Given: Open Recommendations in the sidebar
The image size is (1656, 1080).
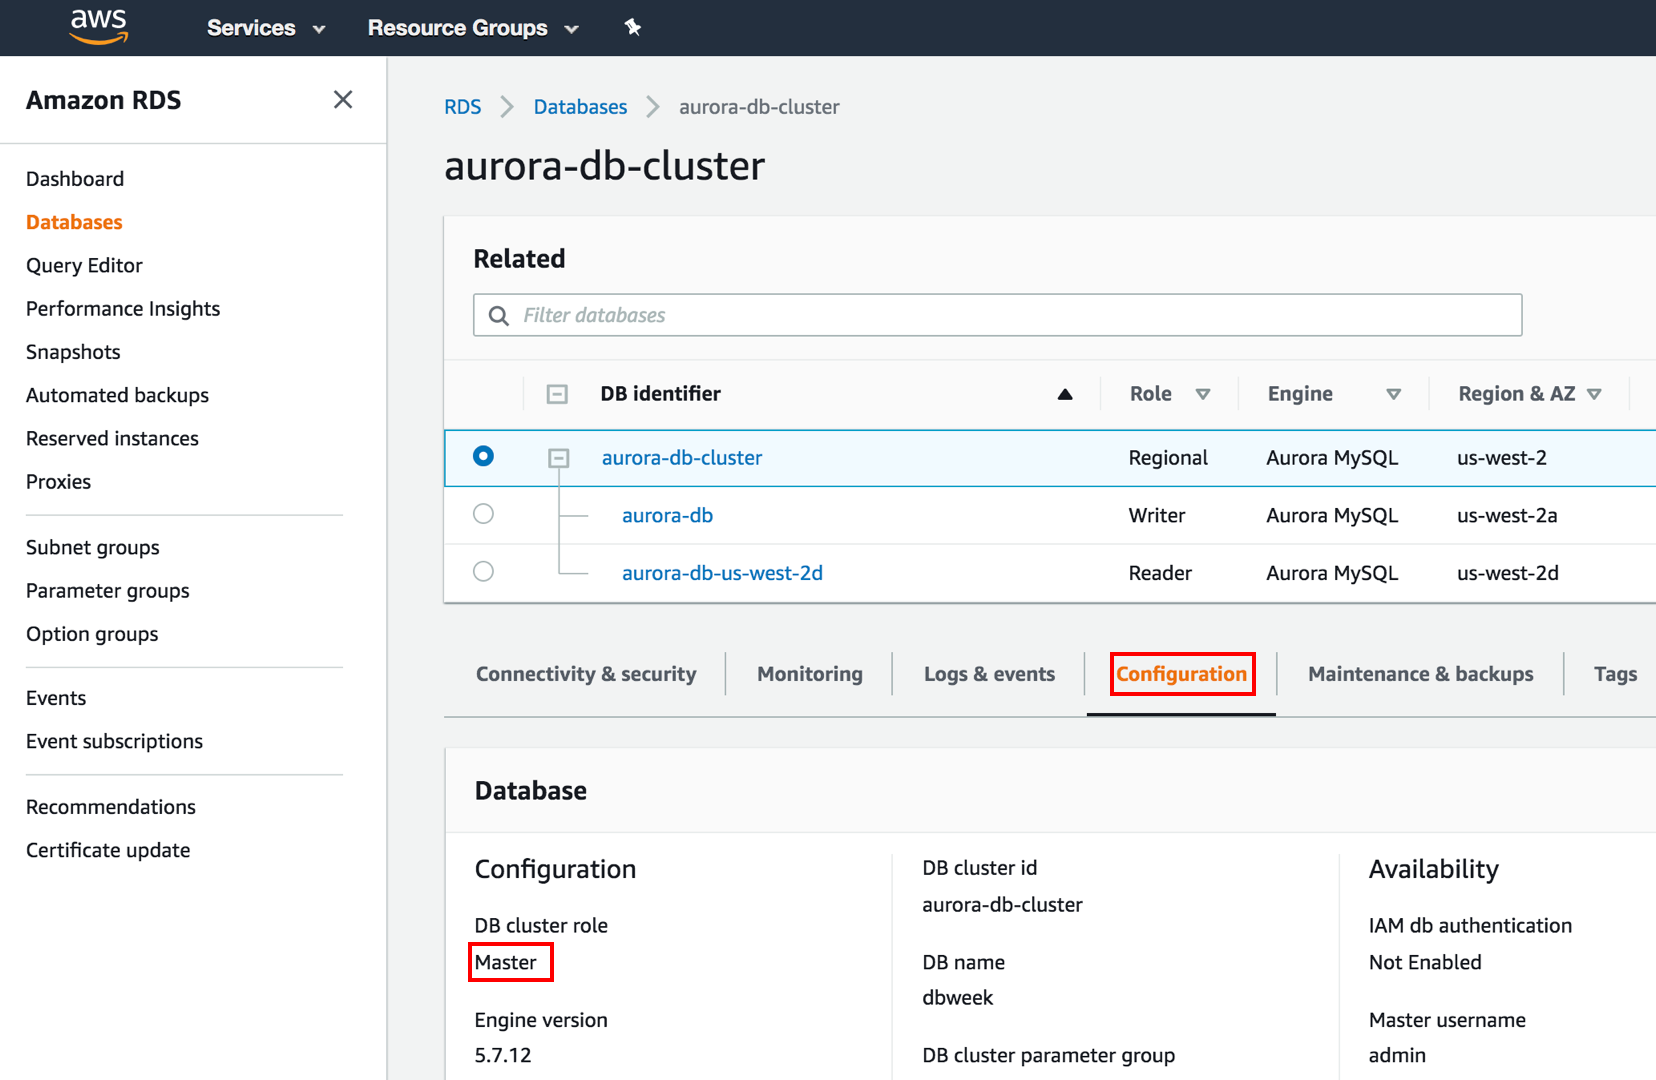Looking at the screenshot, I should [x=111, y=807].
